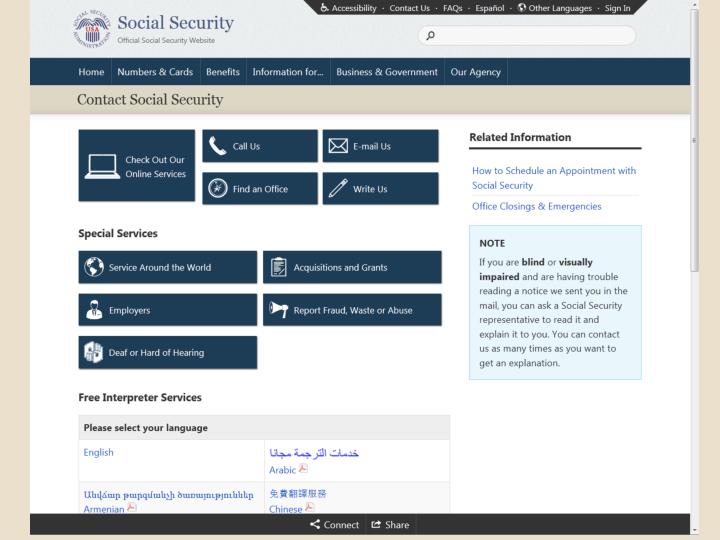Screen dimensions: 720x540
Task: Click the Call Us button label
Action: [x=246, y=146]
